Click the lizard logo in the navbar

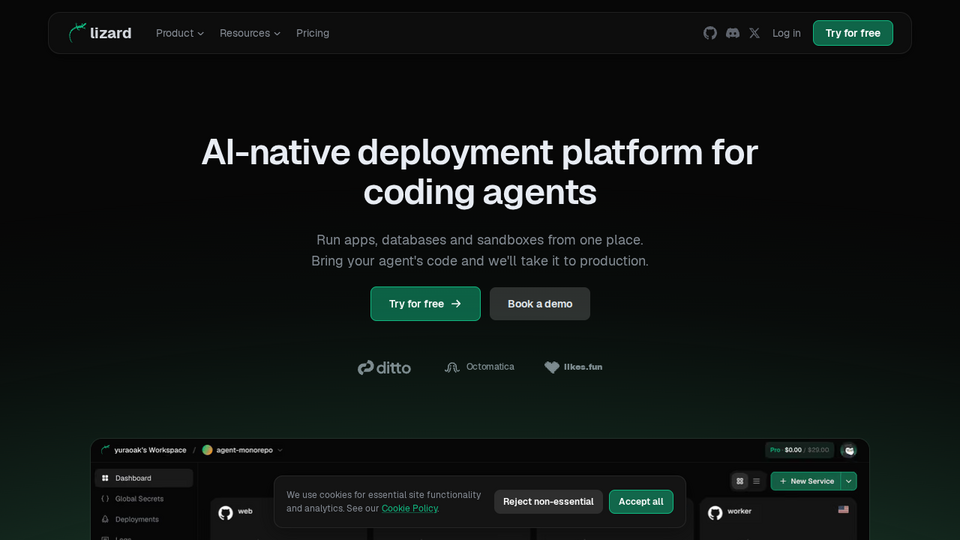click(x=100, y=33)
